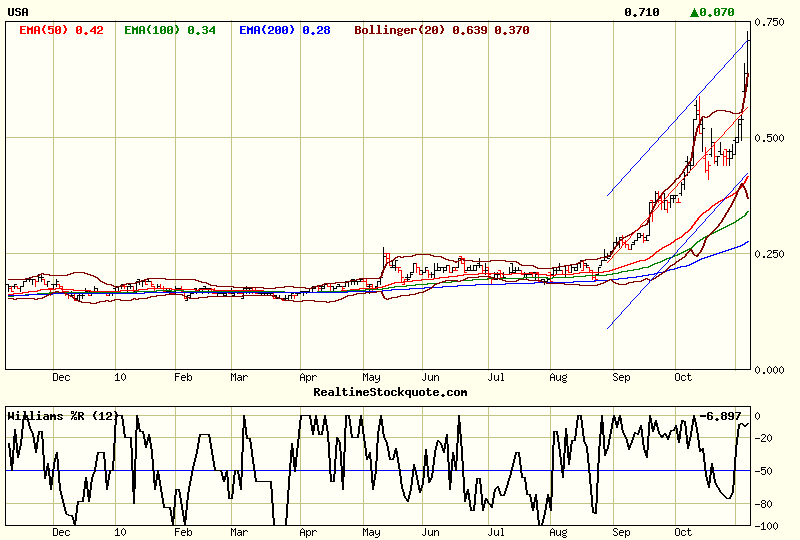Select the Dec month label on the axis
The height and width of the screenshot is (540, 800).
(61, 378)
